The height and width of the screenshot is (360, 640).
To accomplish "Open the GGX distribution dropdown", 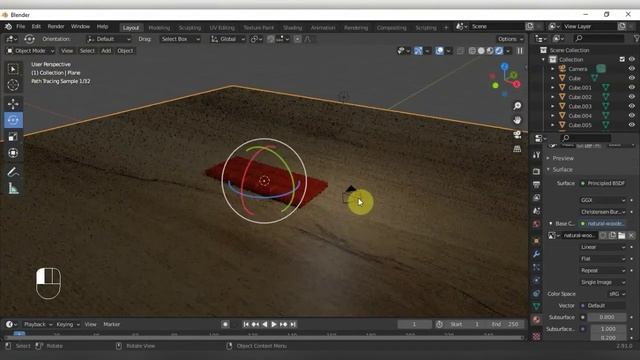I will 603,200.
